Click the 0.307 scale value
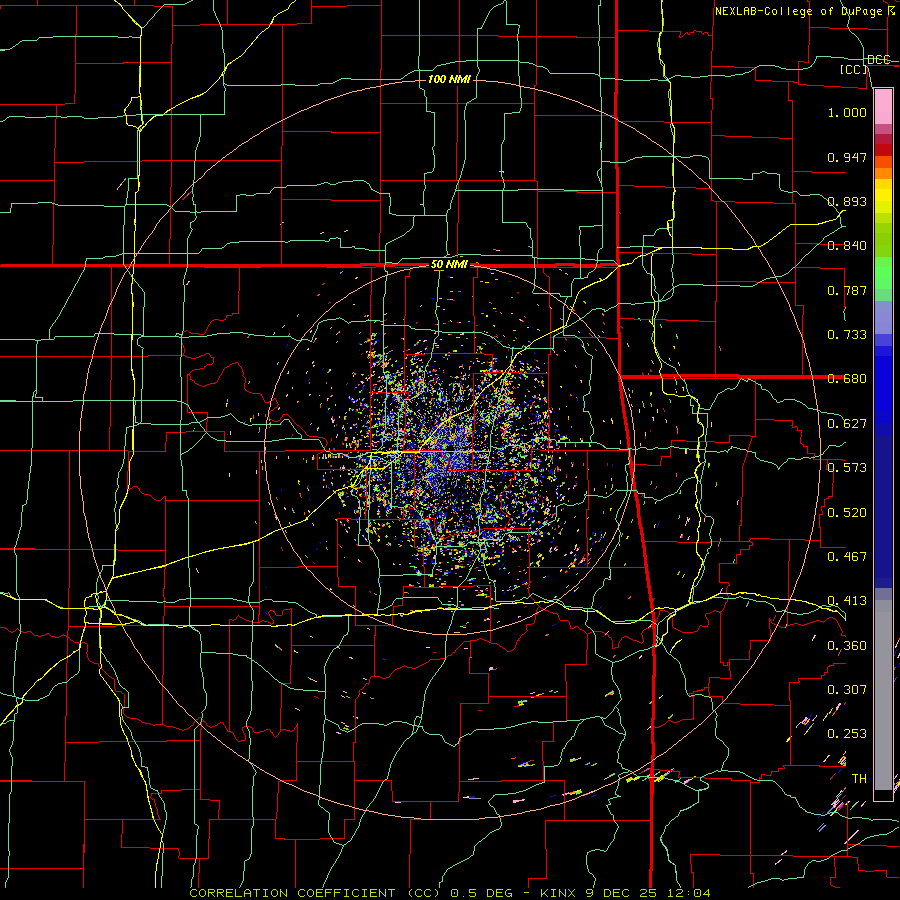This screenshot has height=900, width=900. pyautogui.click(x=847, y=690)
